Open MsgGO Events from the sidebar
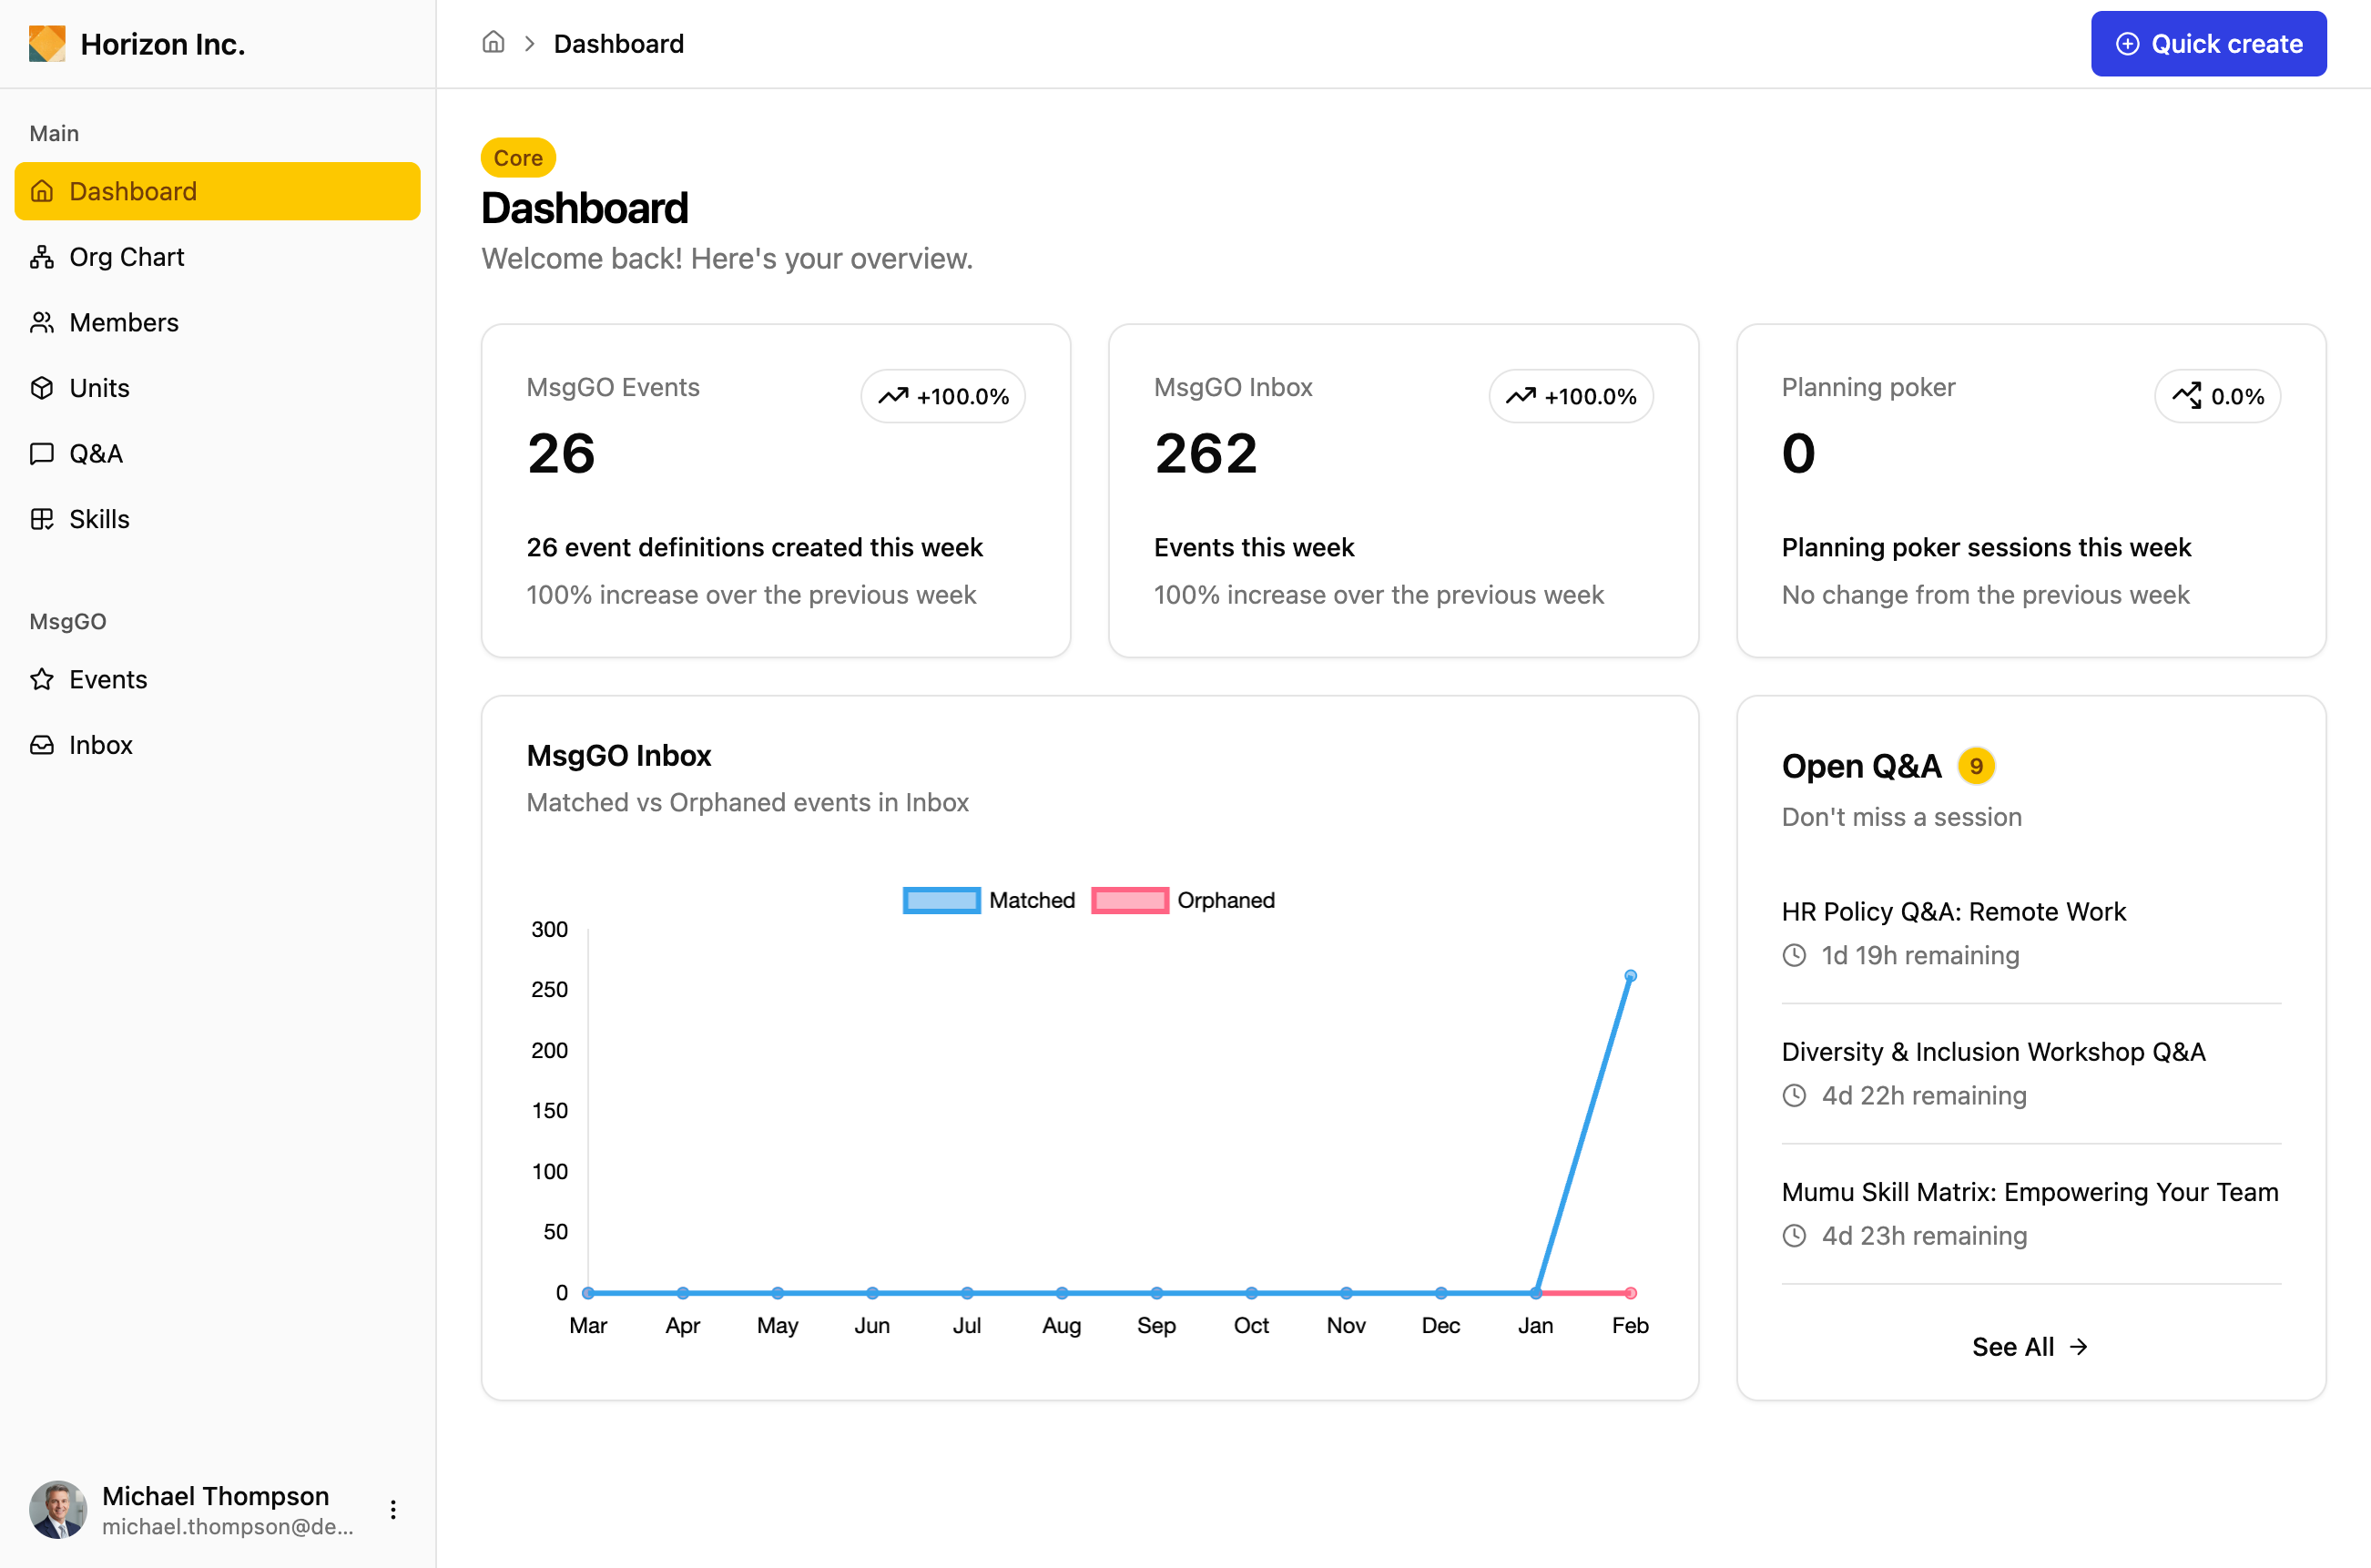 pyautogui.click(x=107, y=679)
